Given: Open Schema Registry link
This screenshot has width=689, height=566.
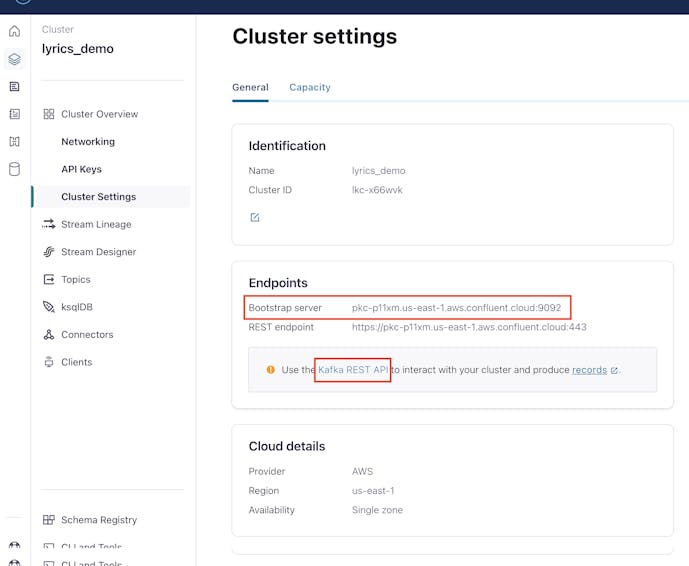Looking at the screenshot, I should click(x=99, y=520).
